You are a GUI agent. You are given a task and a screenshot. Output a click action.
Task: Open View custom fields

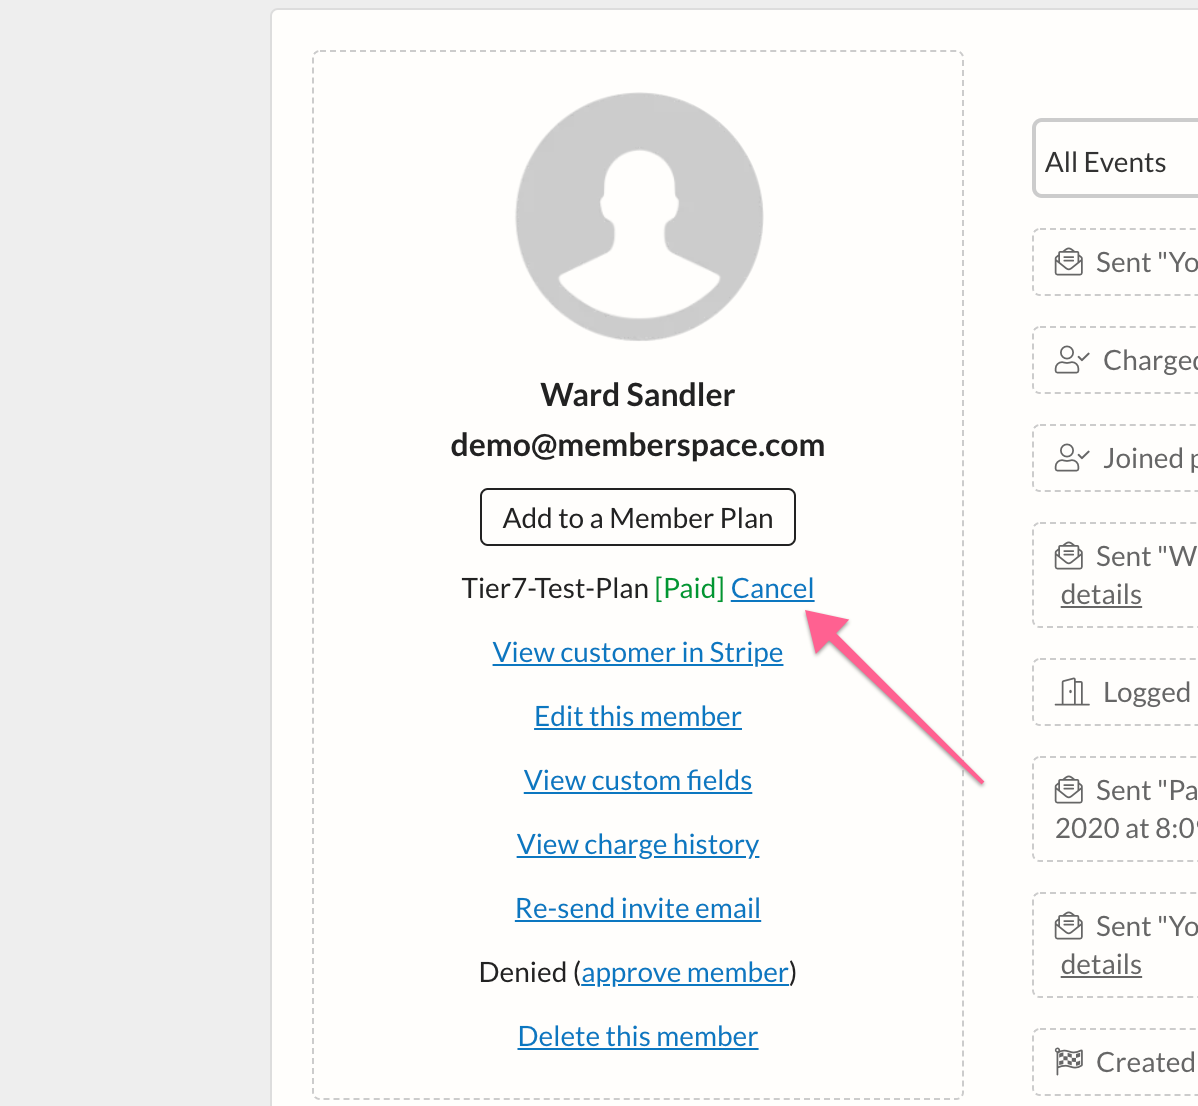637,779
